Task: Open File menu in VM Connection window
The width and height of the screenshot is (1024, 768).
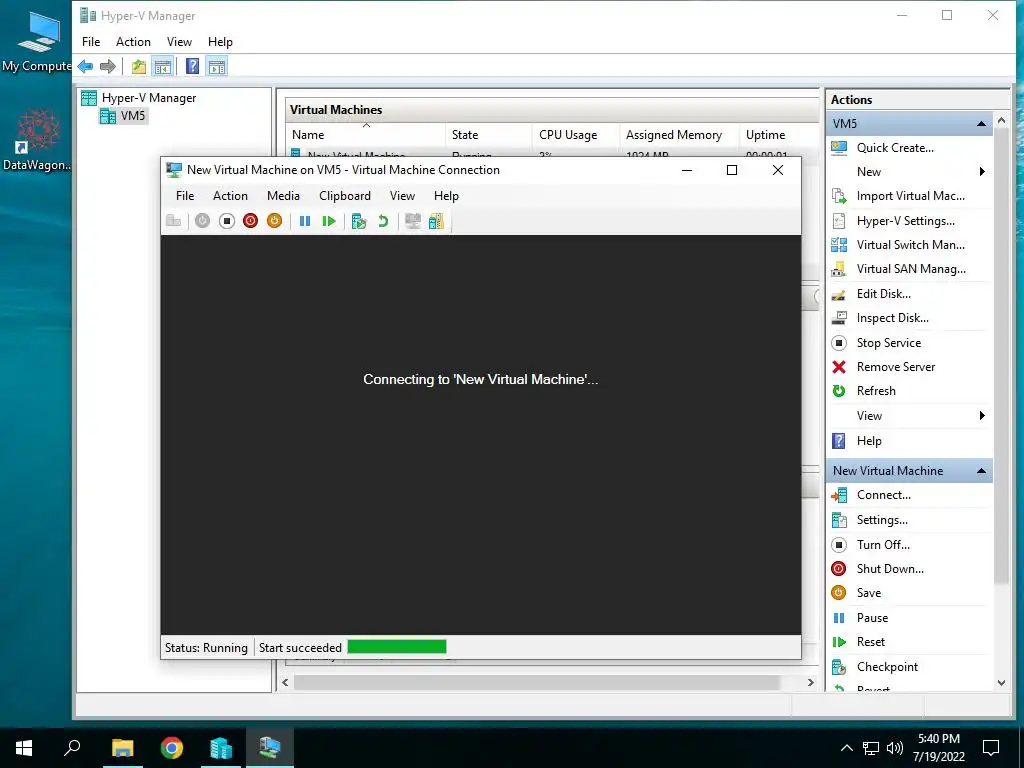Action: tap(185, 196)
